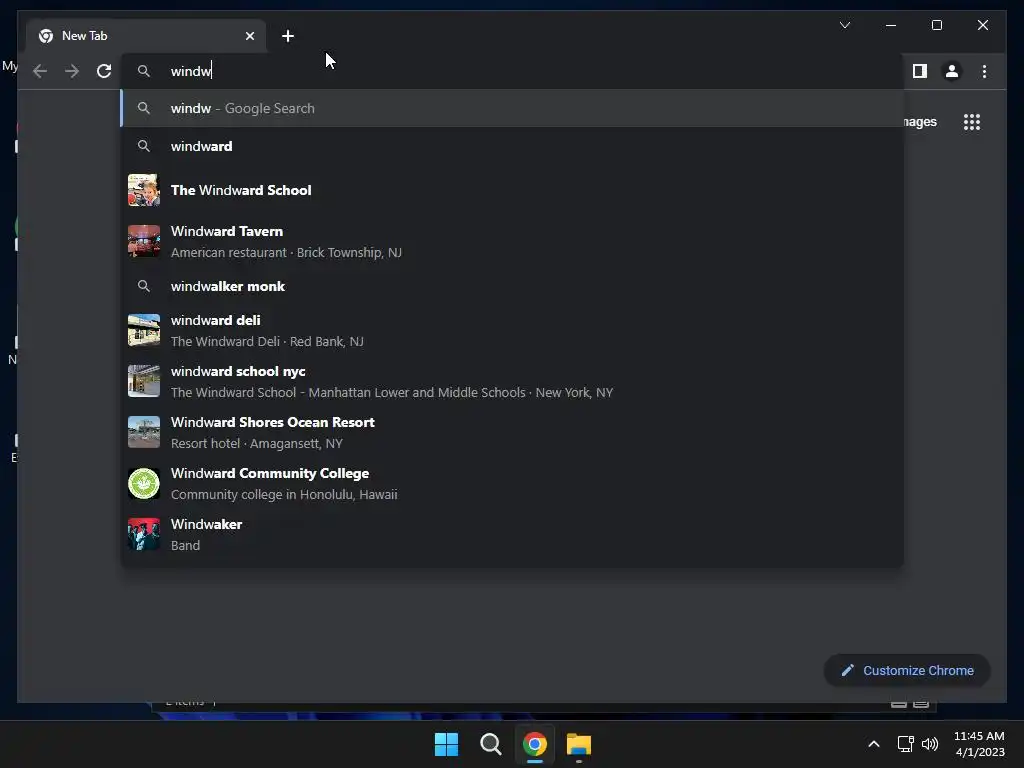Close the New Tab tab
The image size is (1024, 768).
[x=249, y=36]
